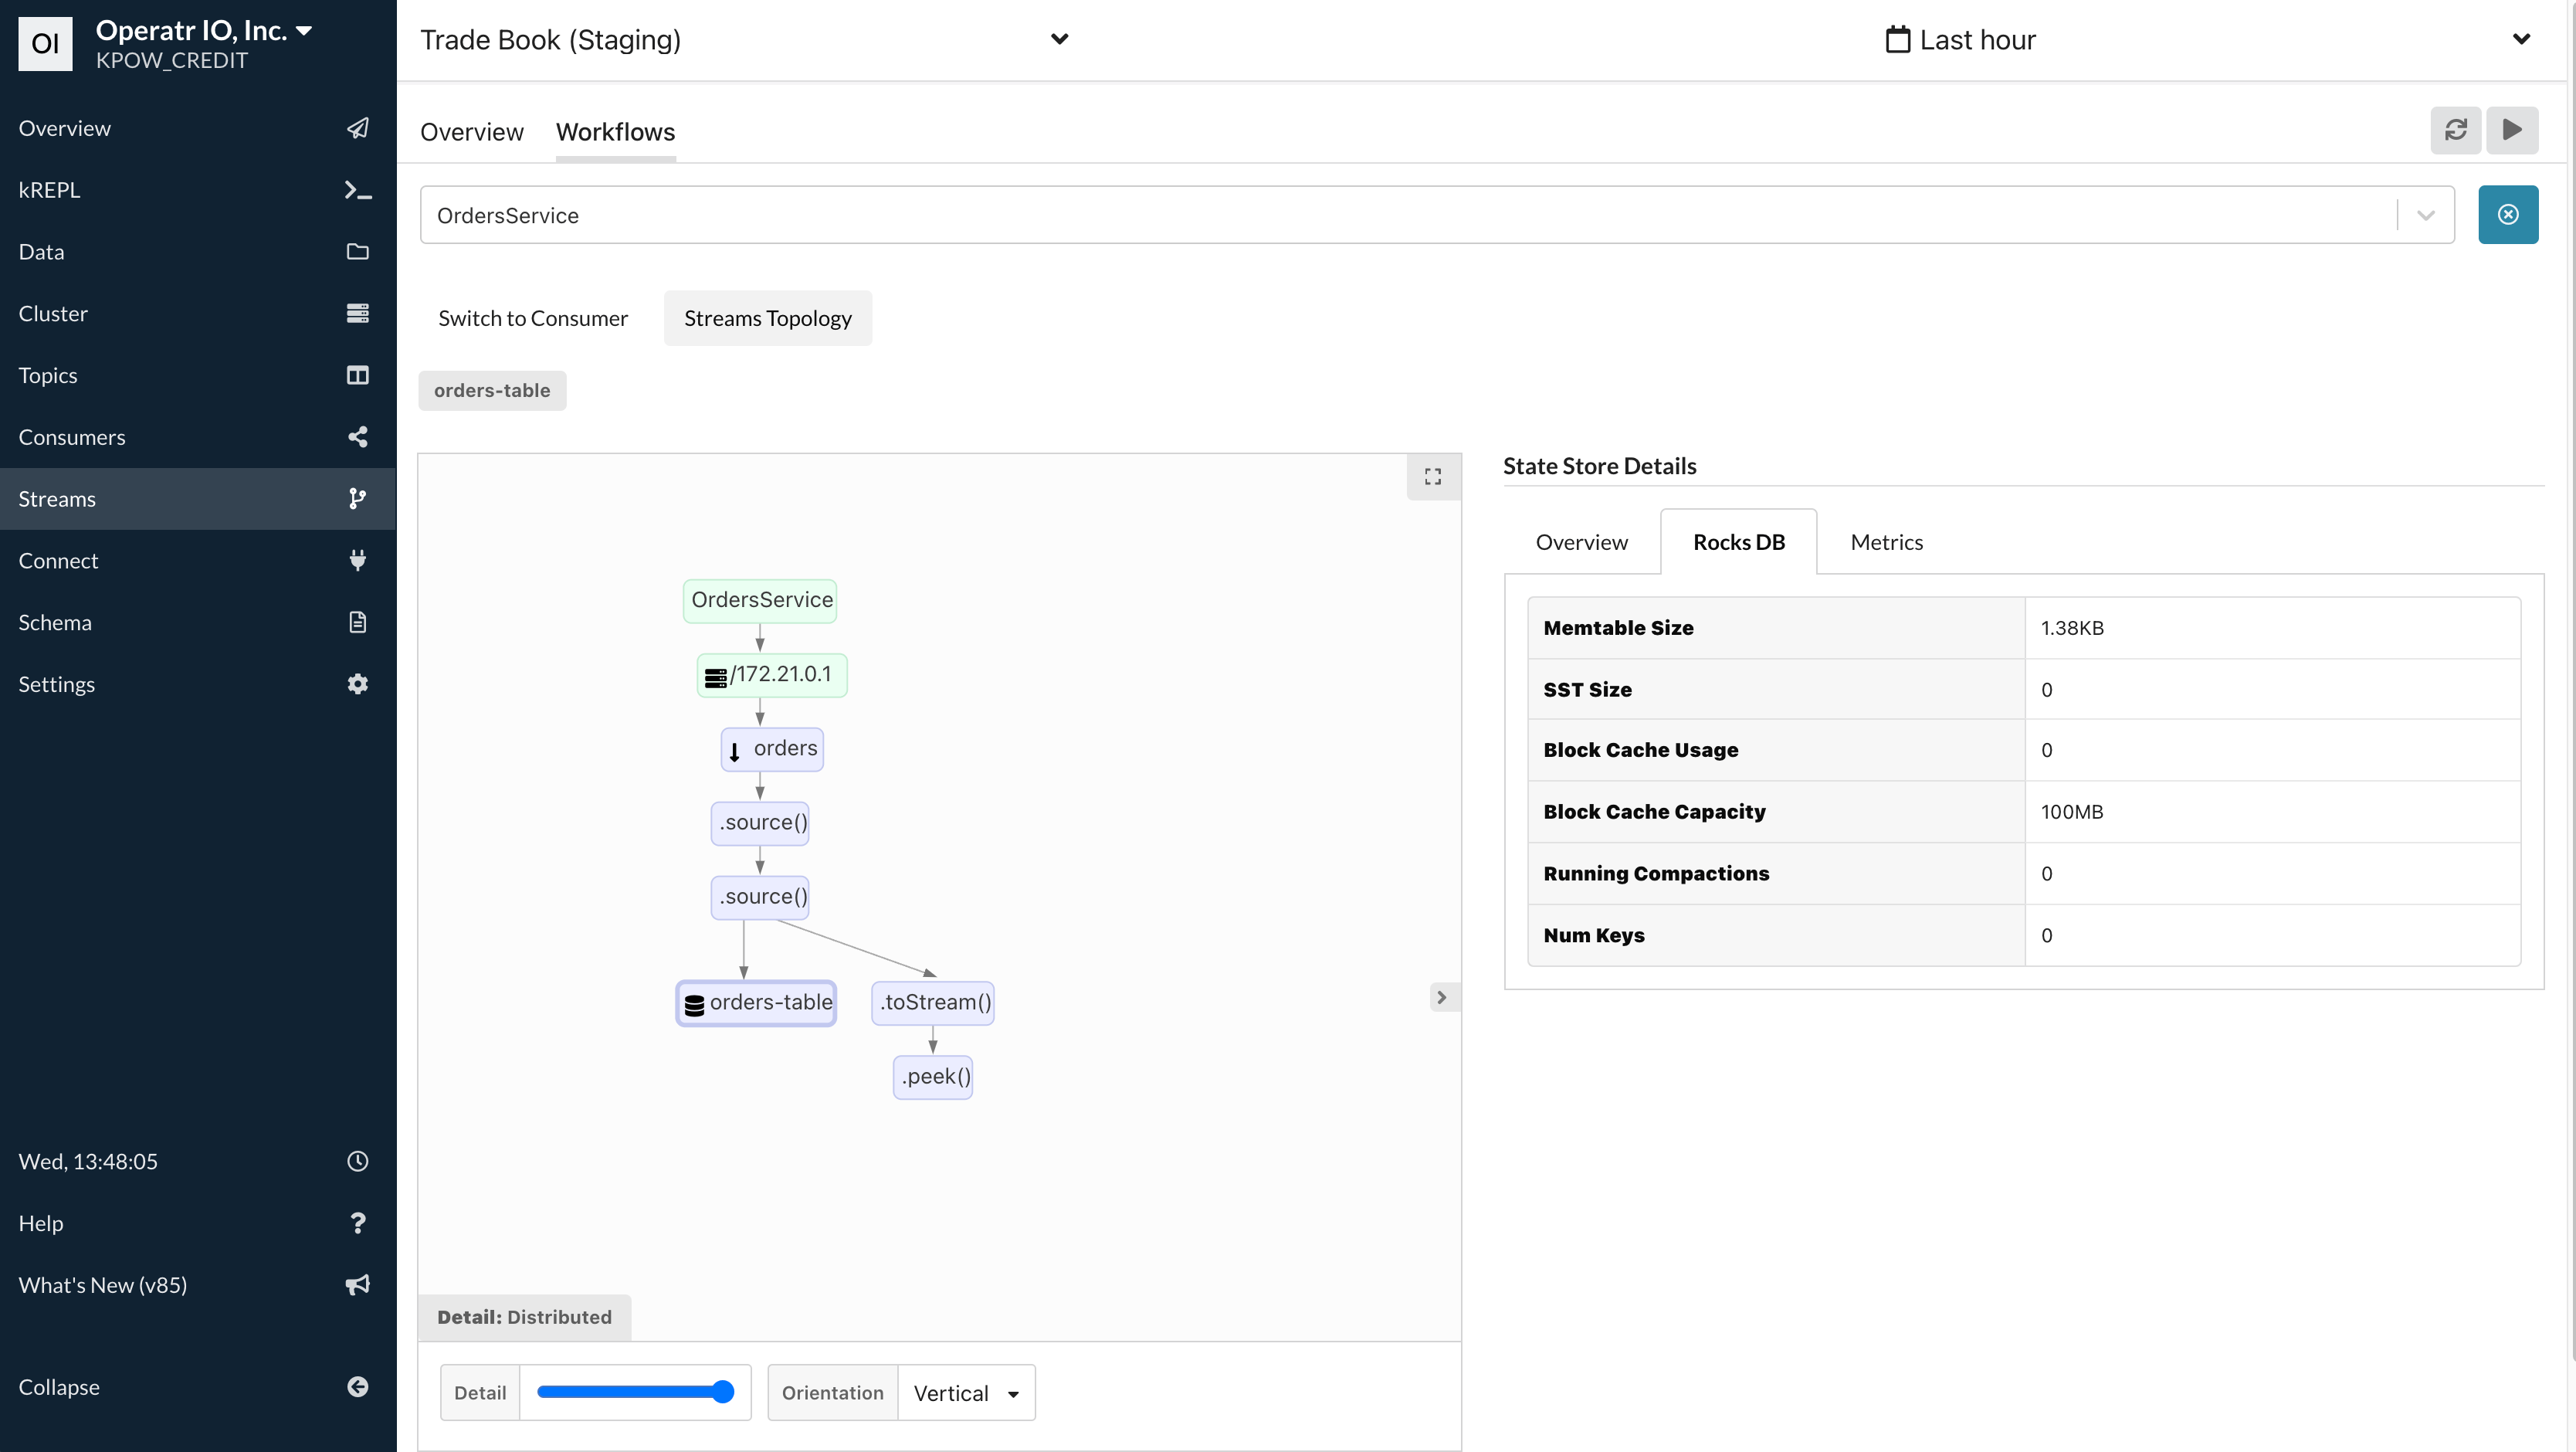Click the Streams Topology button
Image resolution: width=2576 pixels, height=1452 pixels.
click(767, 318)
